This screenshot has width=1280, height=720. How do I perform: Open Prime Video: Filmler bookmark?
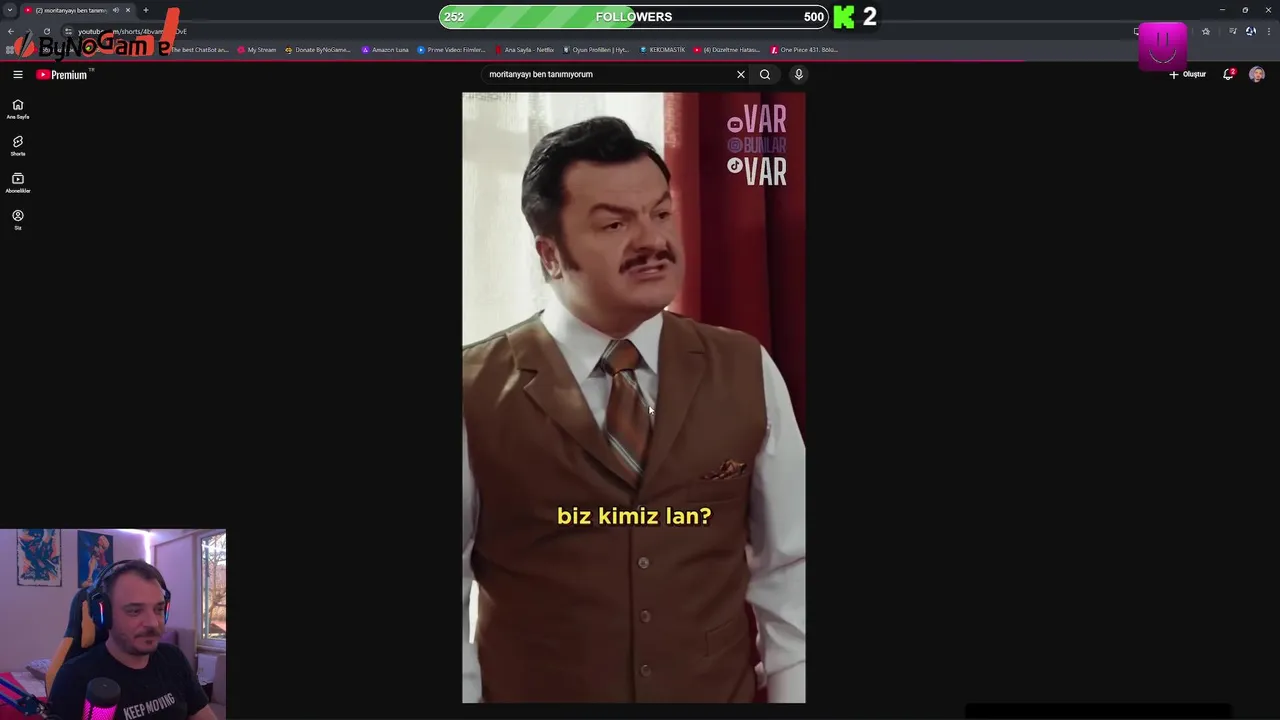(451, 49)
